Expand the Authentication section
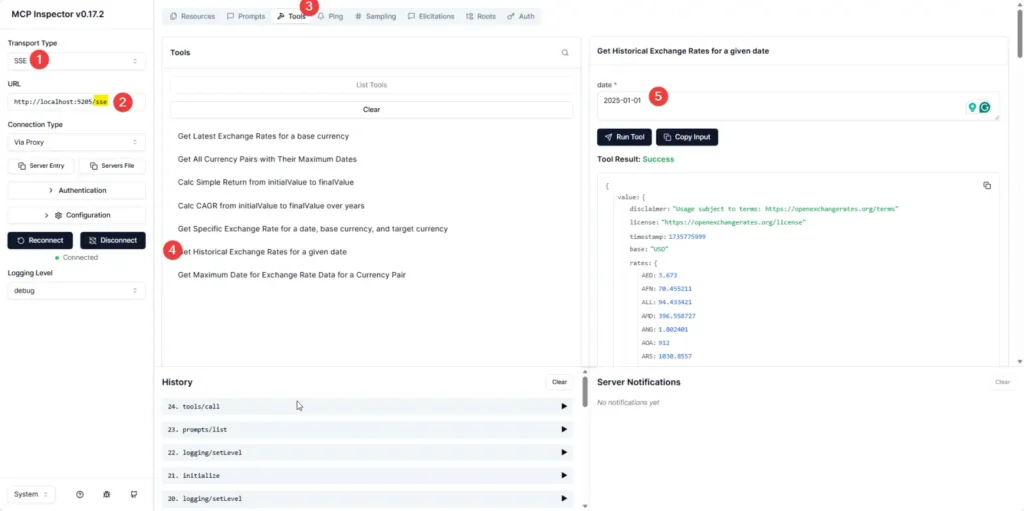This screenshot has height=511, width=1024. (x=76, y=190)
